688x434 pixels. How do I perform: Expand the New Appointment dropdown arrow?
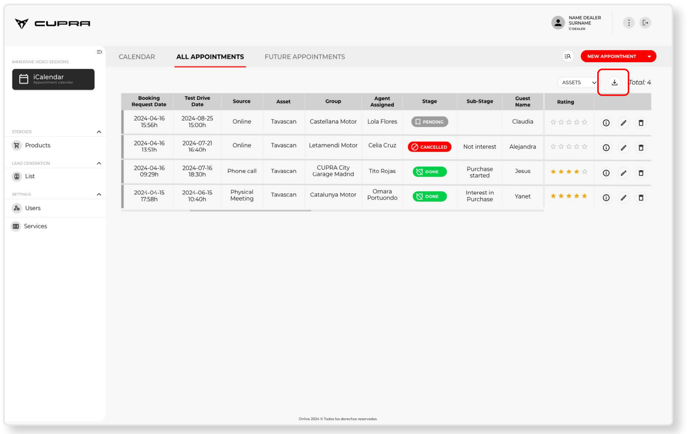649,57
